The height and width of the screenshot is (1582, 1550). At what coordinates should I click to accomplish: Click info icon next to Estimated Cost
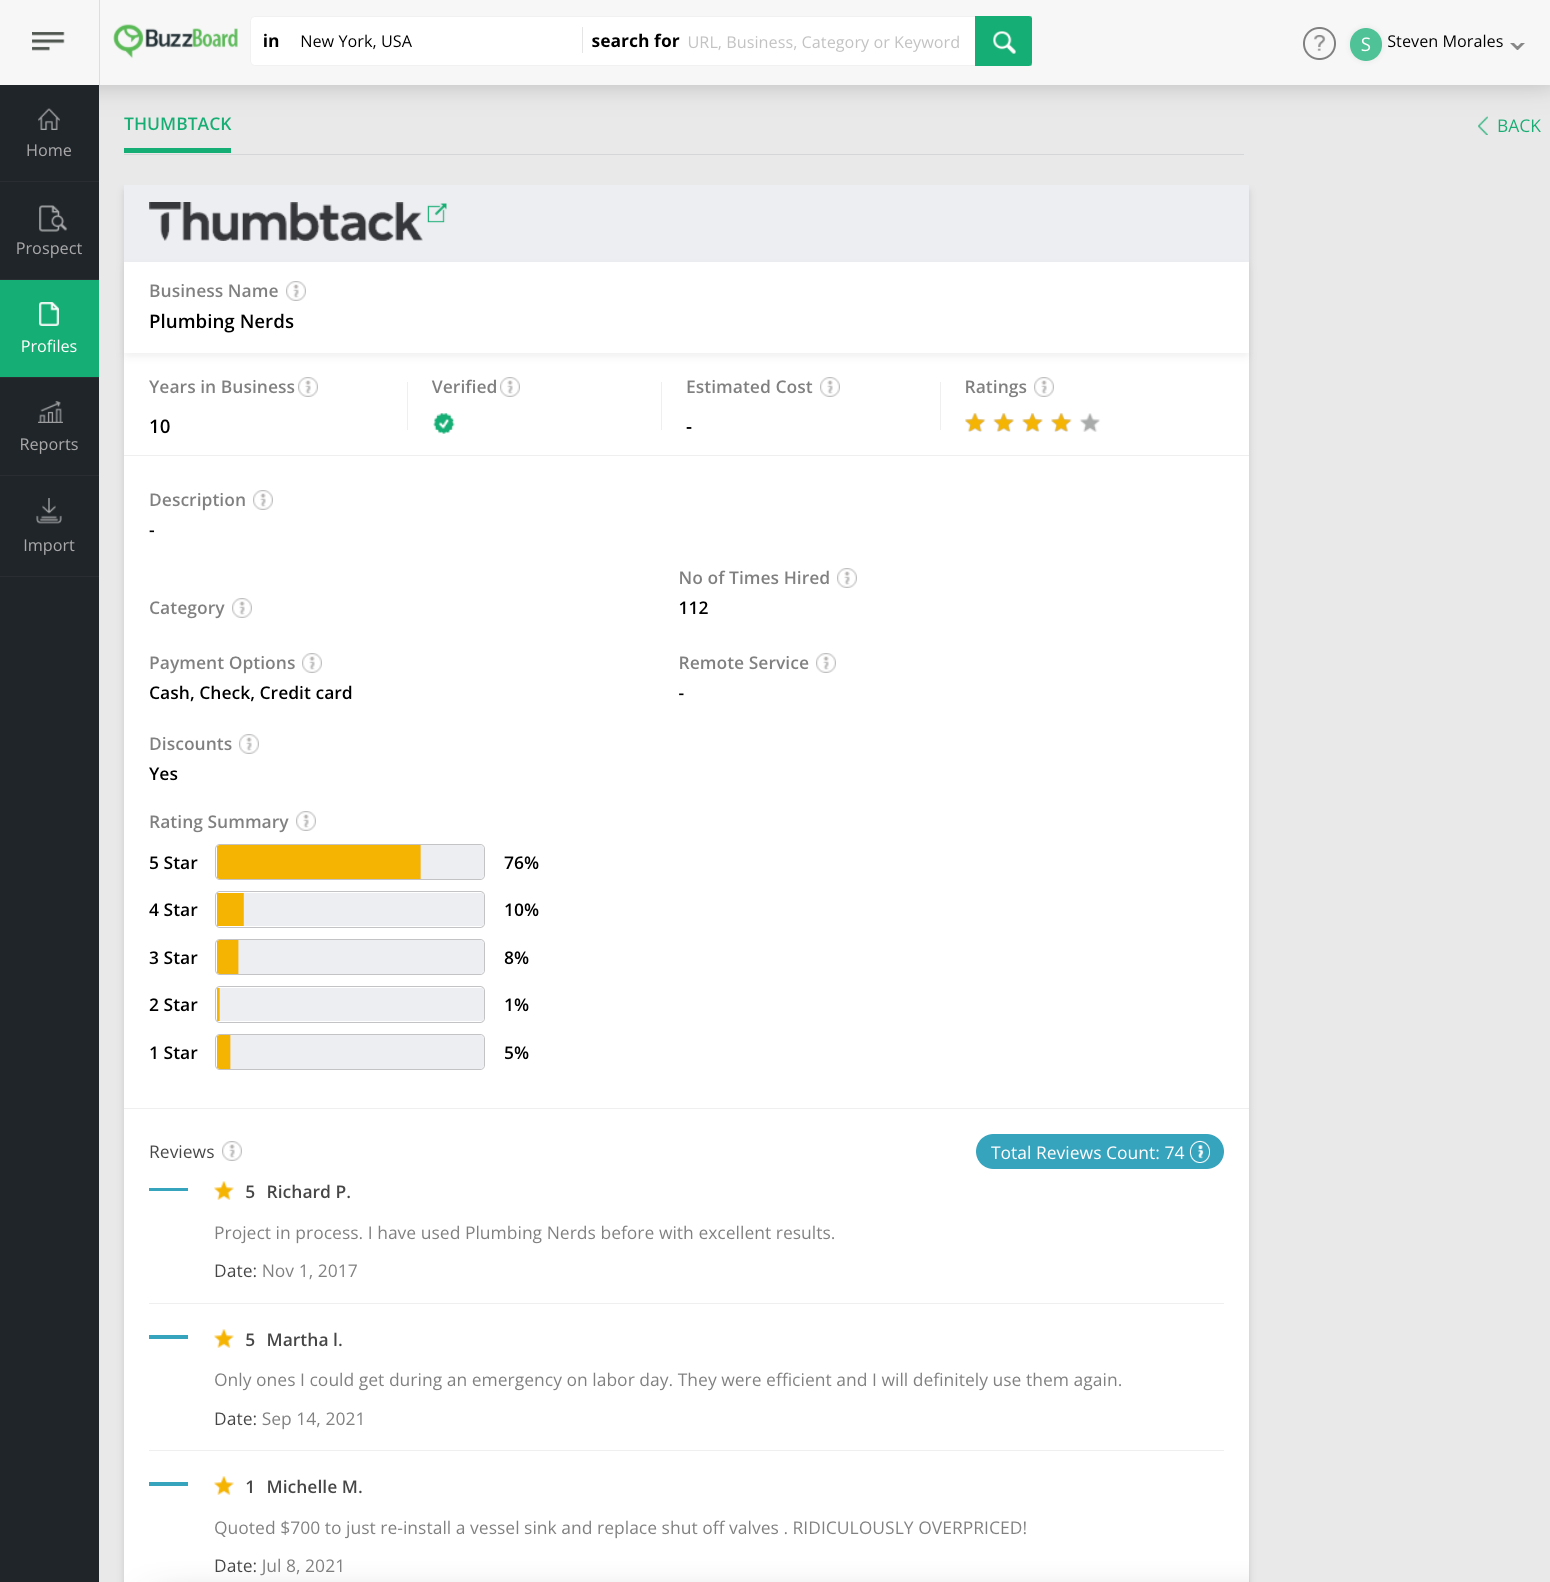pyautogui.click(x=830, y=387)
